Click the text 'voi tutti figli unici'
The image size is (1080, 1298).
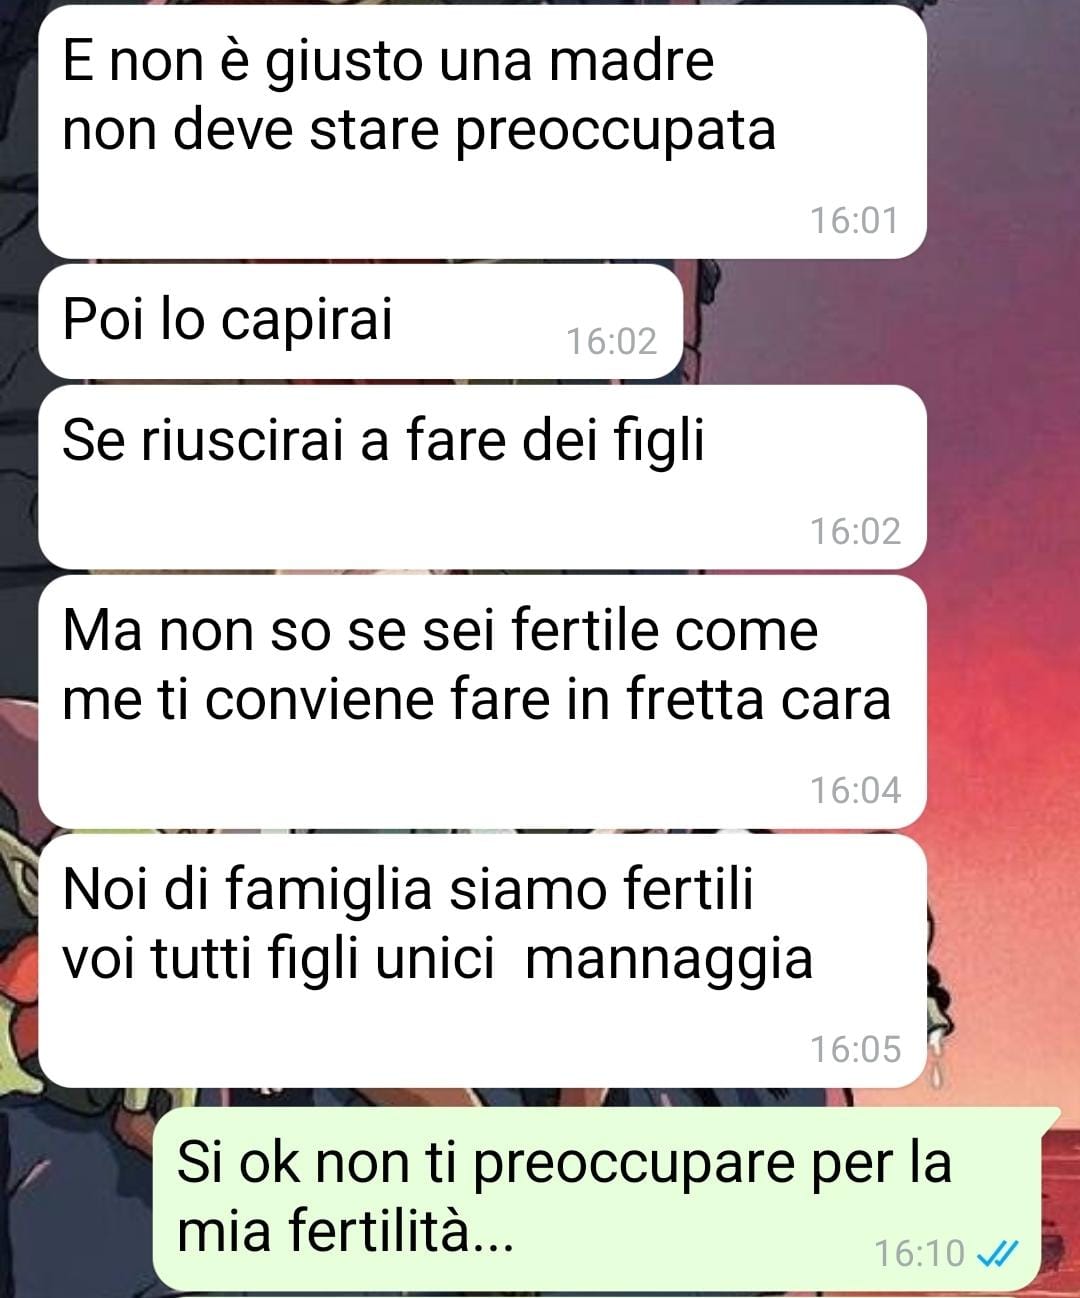pyautogui.click(x=278, y=960)
